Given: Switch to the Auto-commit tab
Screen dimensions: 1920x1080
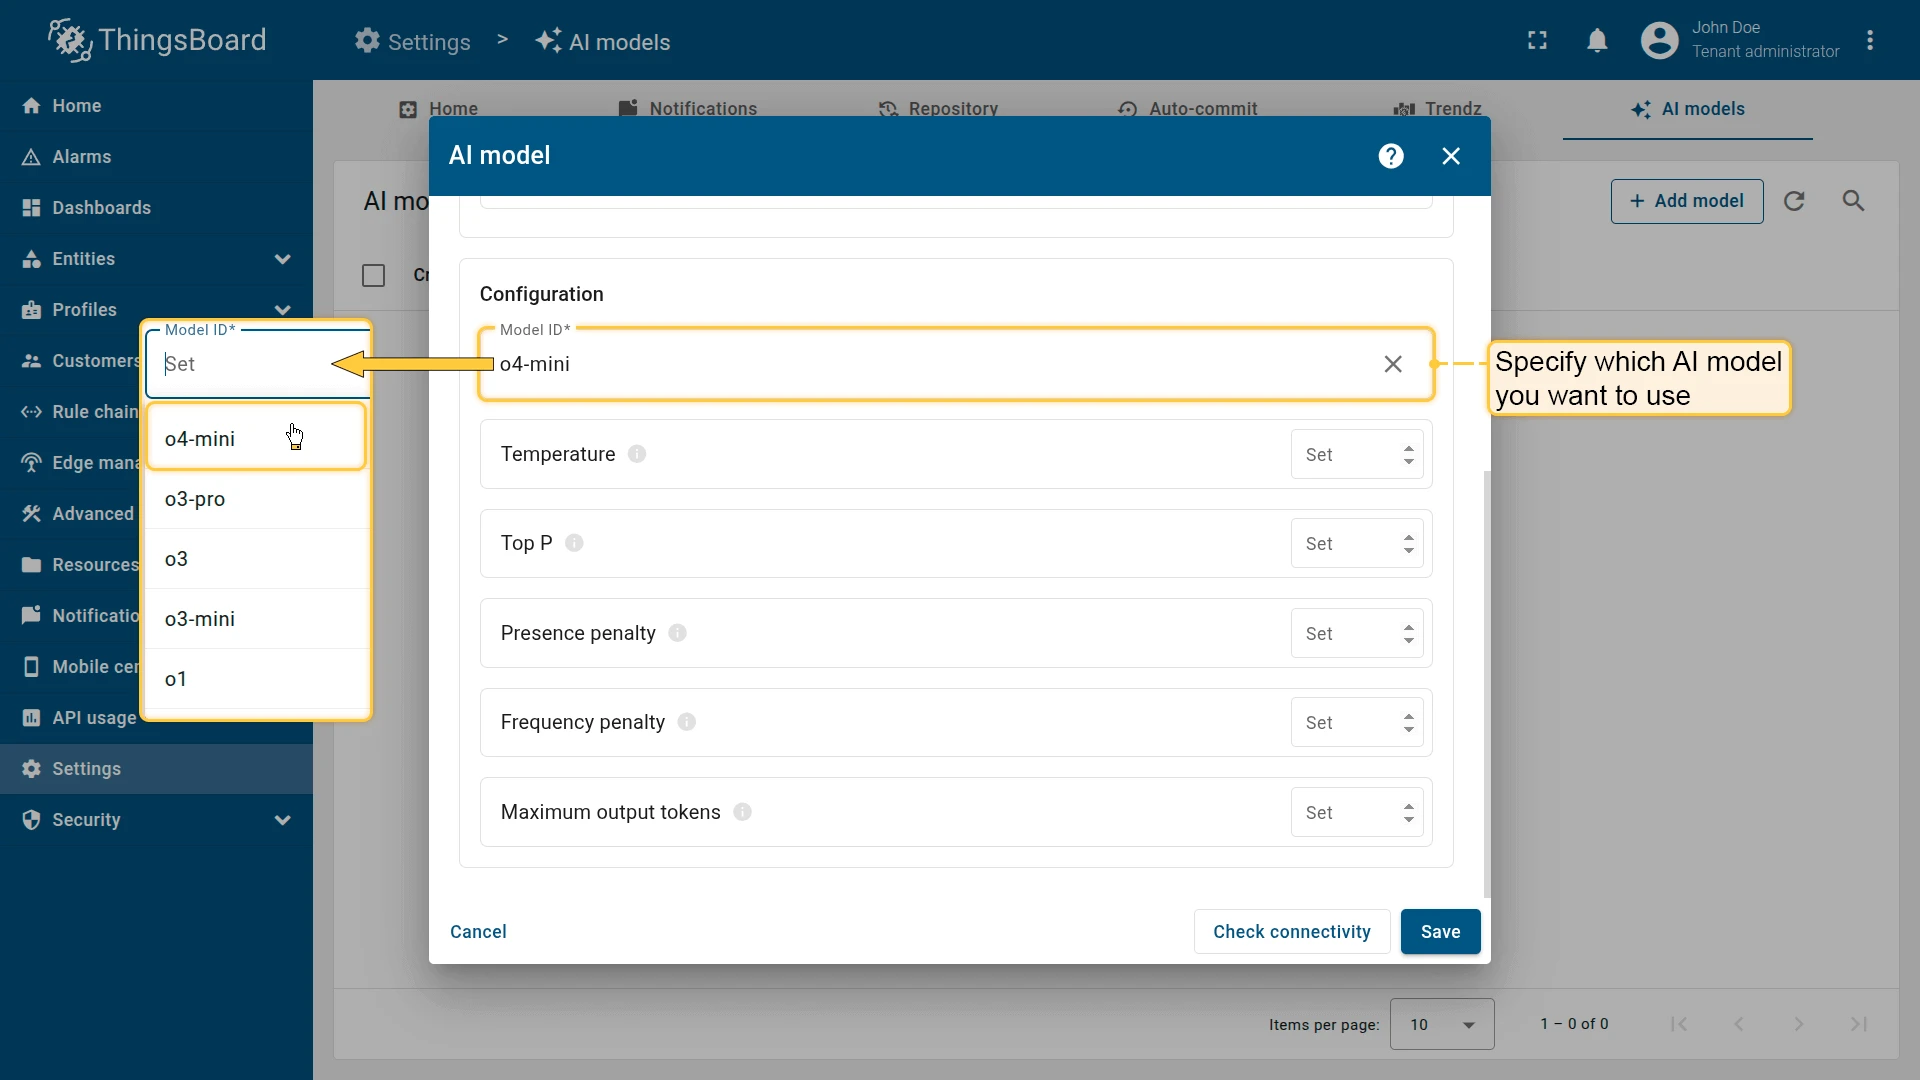Looking at the screenshot, I should point(1187,109).
